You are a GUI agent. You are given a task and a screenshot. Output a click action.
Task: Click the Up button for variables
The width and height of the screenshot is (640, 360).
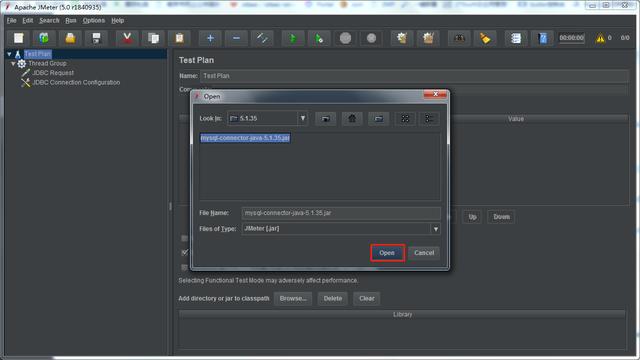tap(472, 217)
